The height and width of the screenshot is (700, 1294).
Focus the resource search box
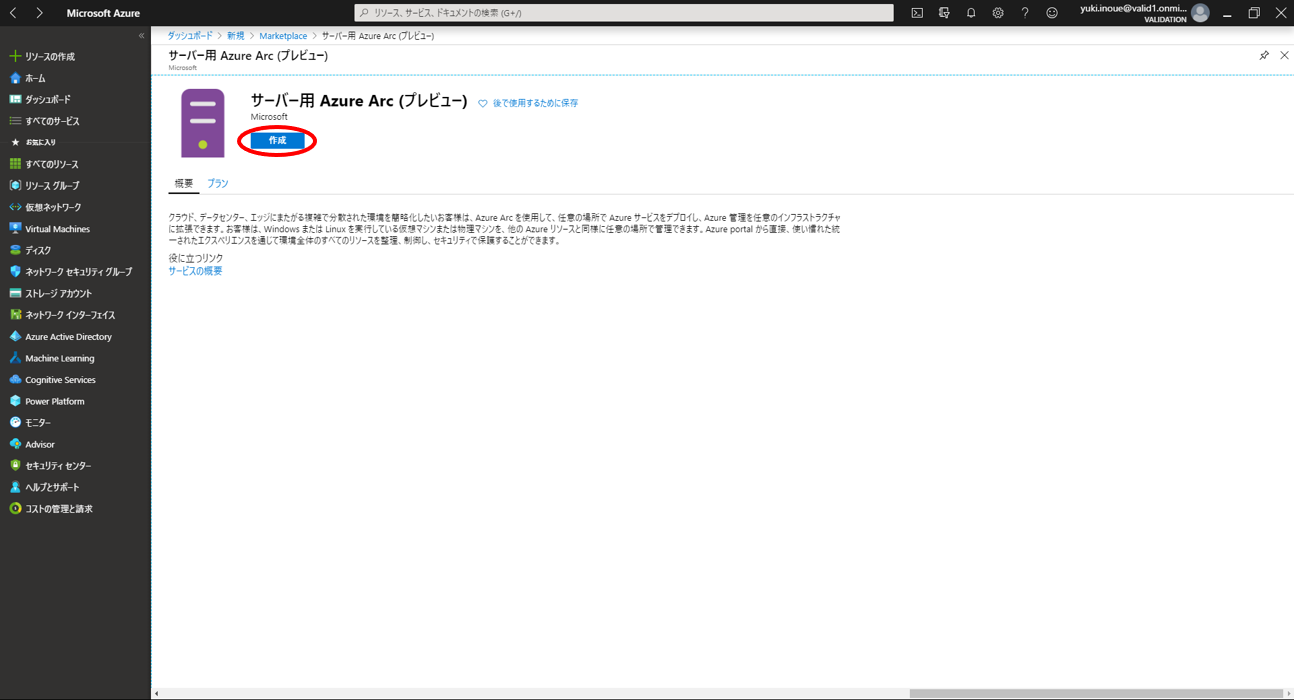pyautogui.click(x=624, y=13)
